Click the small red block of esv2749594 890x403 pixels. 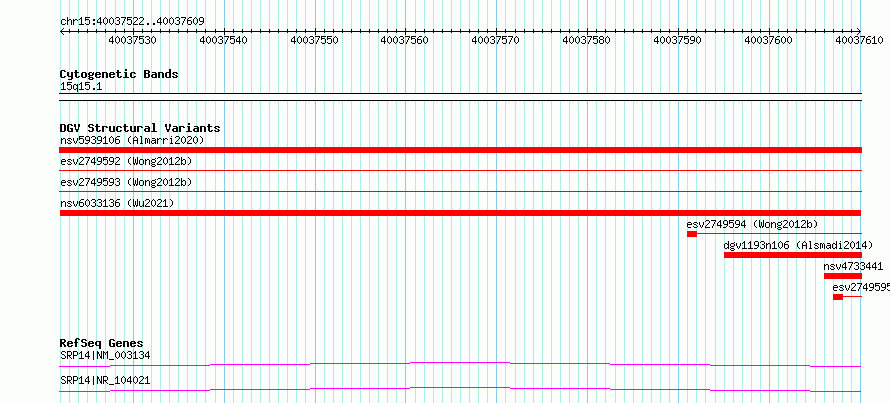pyautogui.click(x=692, y=234)
